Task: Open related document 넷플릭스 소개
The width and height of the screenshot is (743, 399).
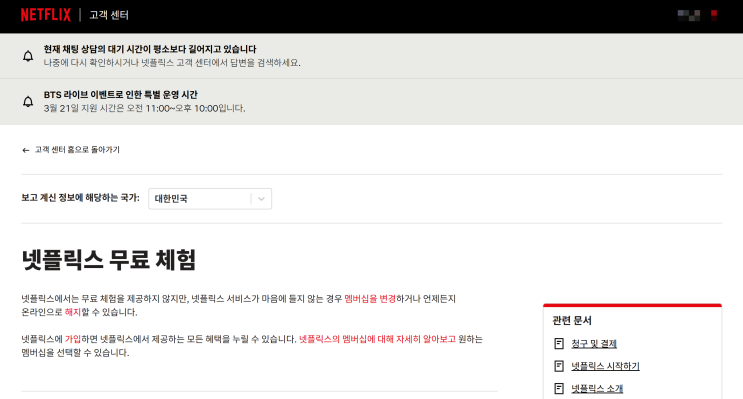Action: (597, 389)
